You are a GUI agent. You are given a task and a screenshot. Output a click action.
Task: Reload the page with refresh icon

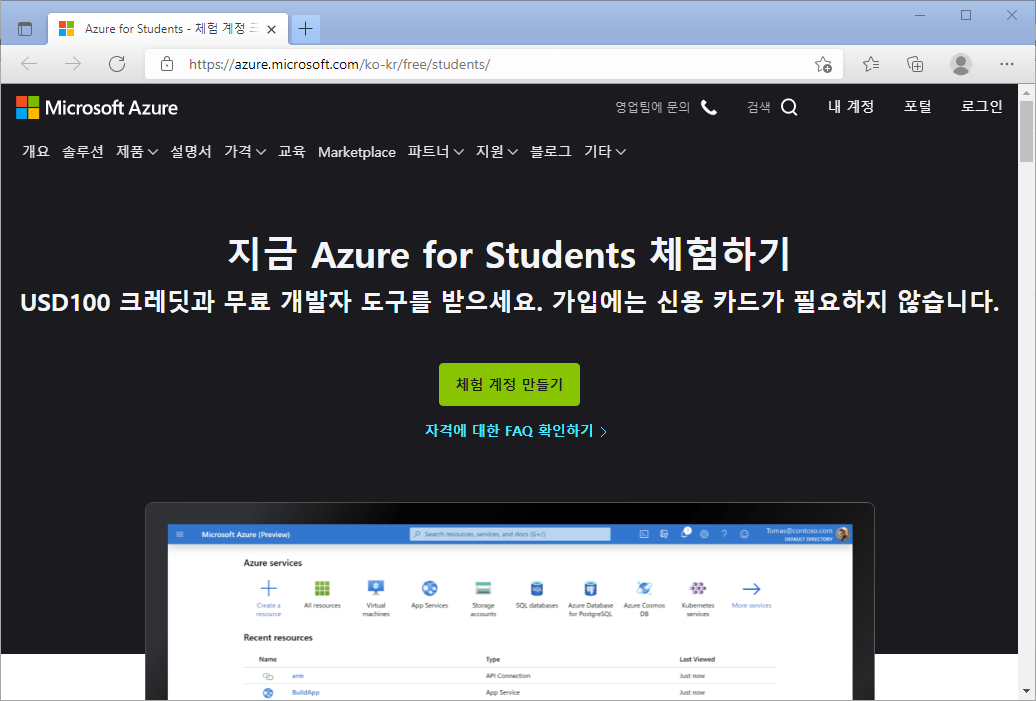click(x=117, y=64)
